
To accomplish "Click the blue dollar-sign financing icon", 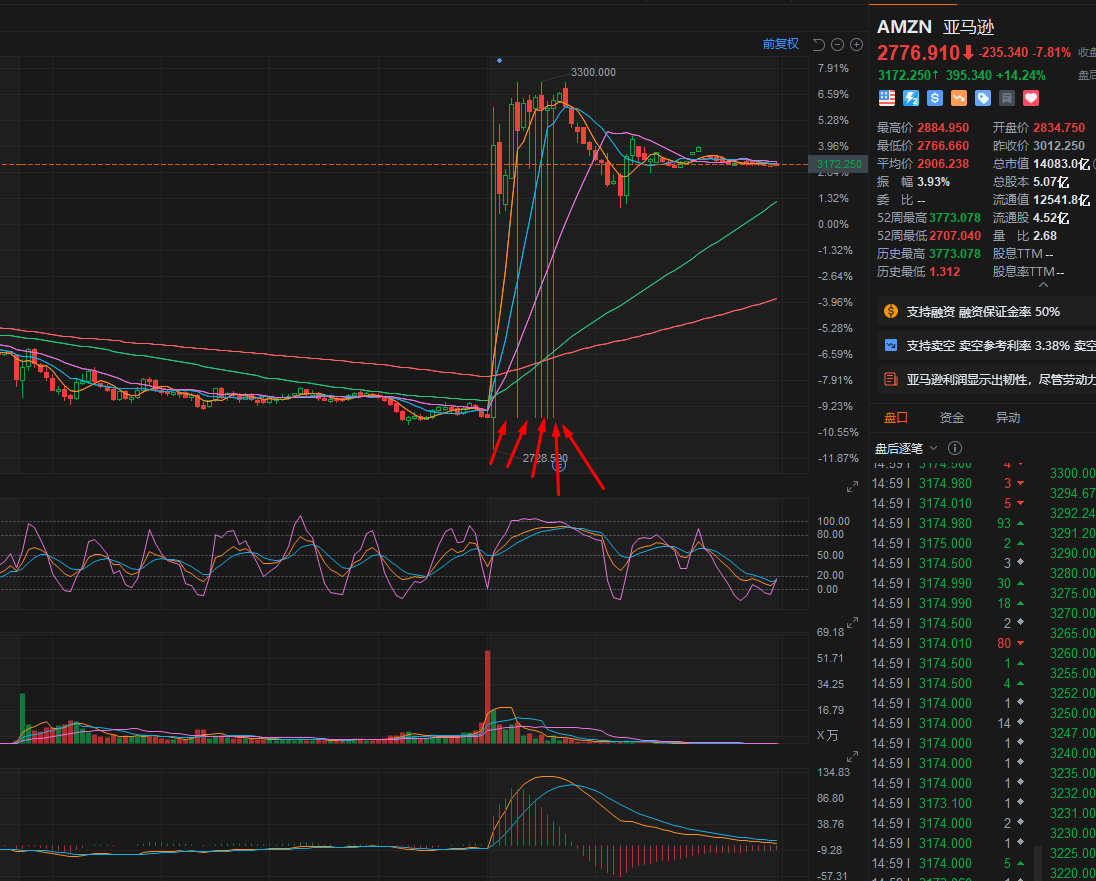I will coord(934,97).
